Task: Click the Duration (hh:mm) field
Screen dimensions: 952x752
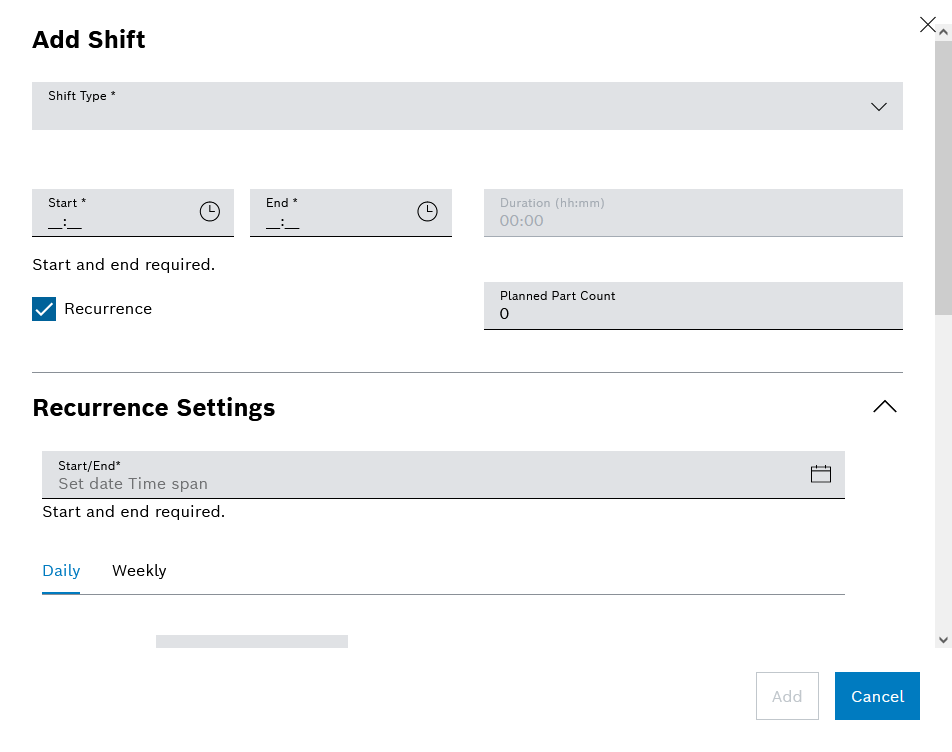Action: pyautogui.click(x=692, y=220)
